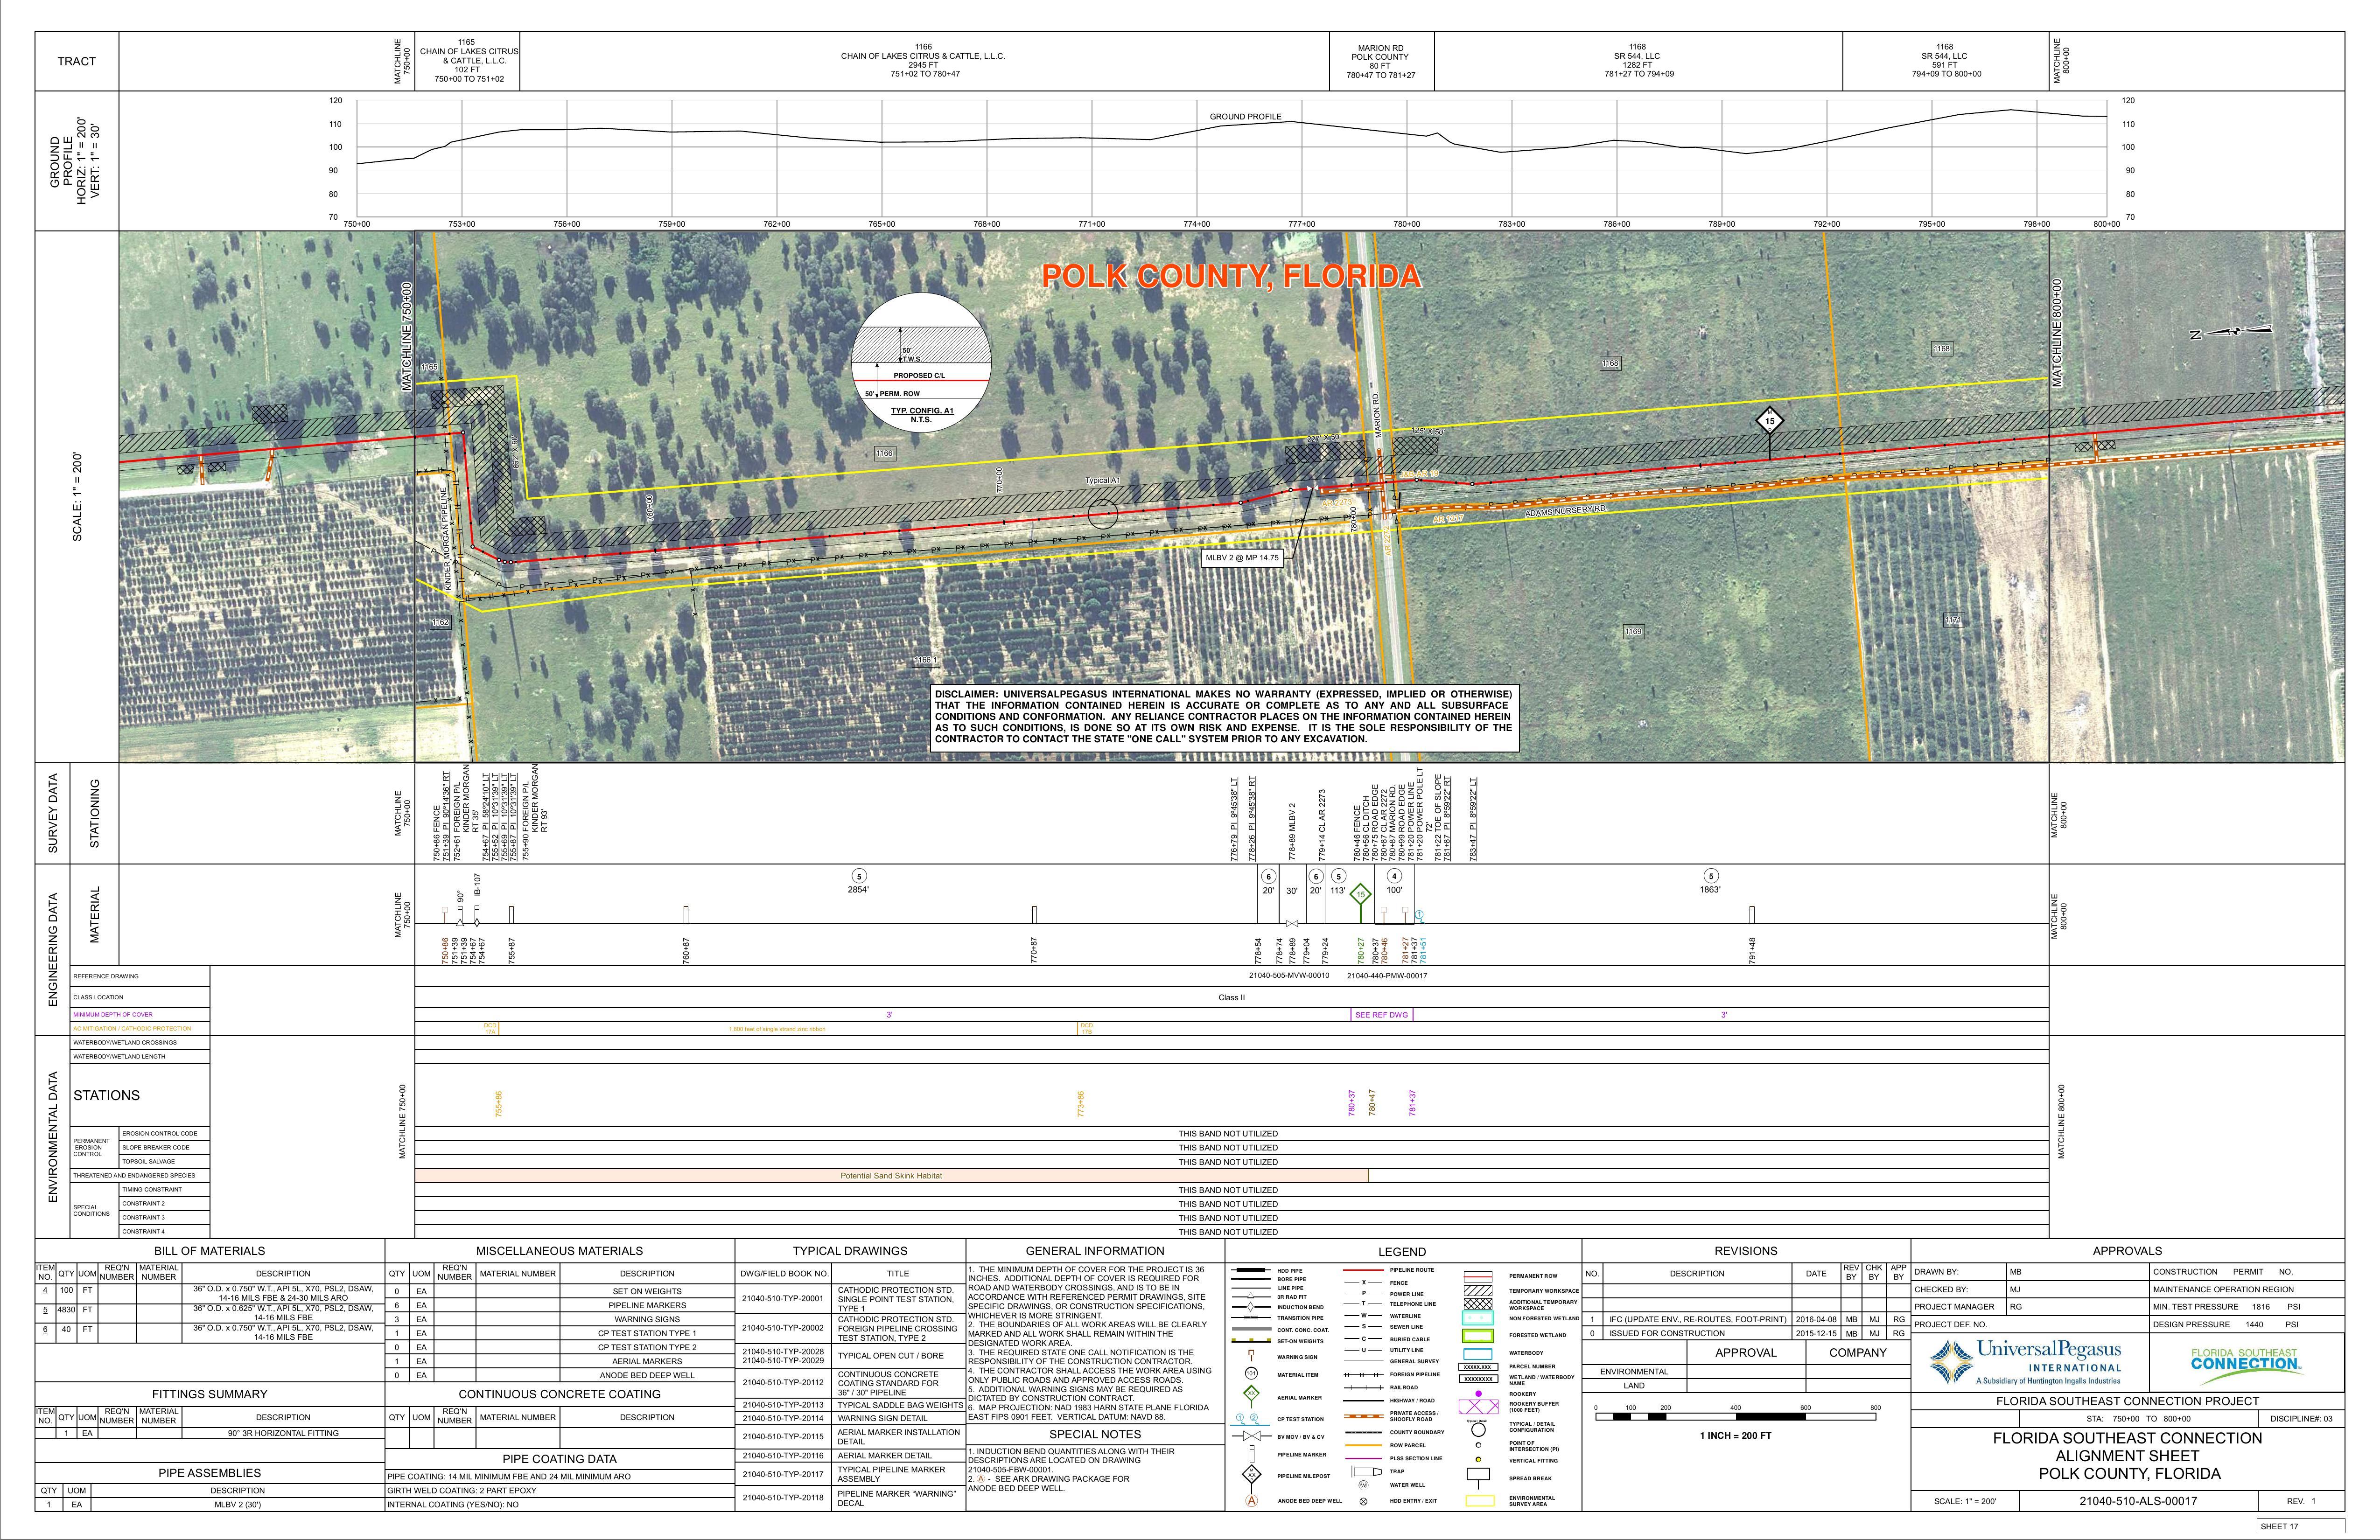Select the Material Item 101 circle symbol

click(x=1252, y=1373)
